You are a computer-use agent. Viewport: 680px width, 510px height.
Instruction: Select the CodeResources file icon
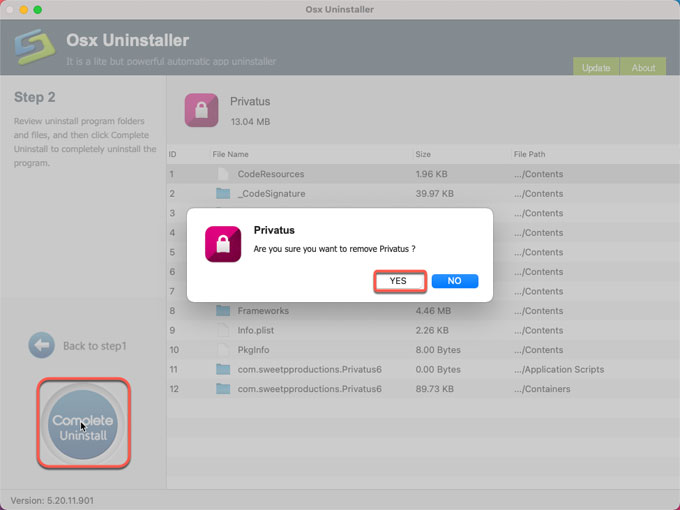point(223,174)
